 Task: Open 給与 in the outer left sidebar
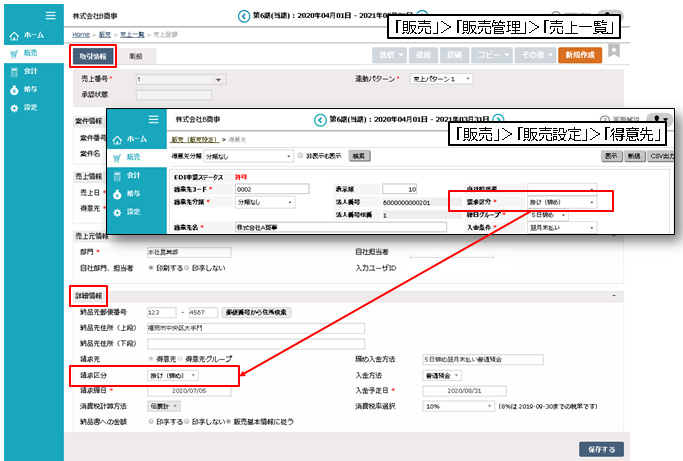coord(29,90)
